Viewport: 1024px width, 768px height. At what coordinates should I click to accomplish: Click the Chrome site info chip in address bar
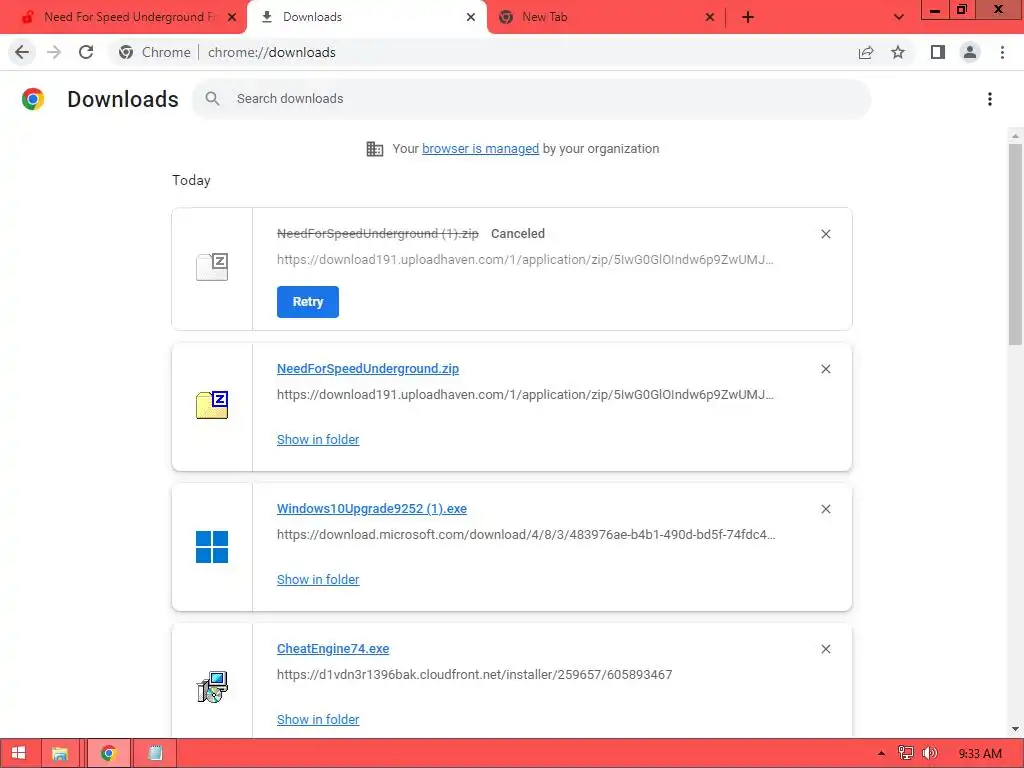click(155, 52)
